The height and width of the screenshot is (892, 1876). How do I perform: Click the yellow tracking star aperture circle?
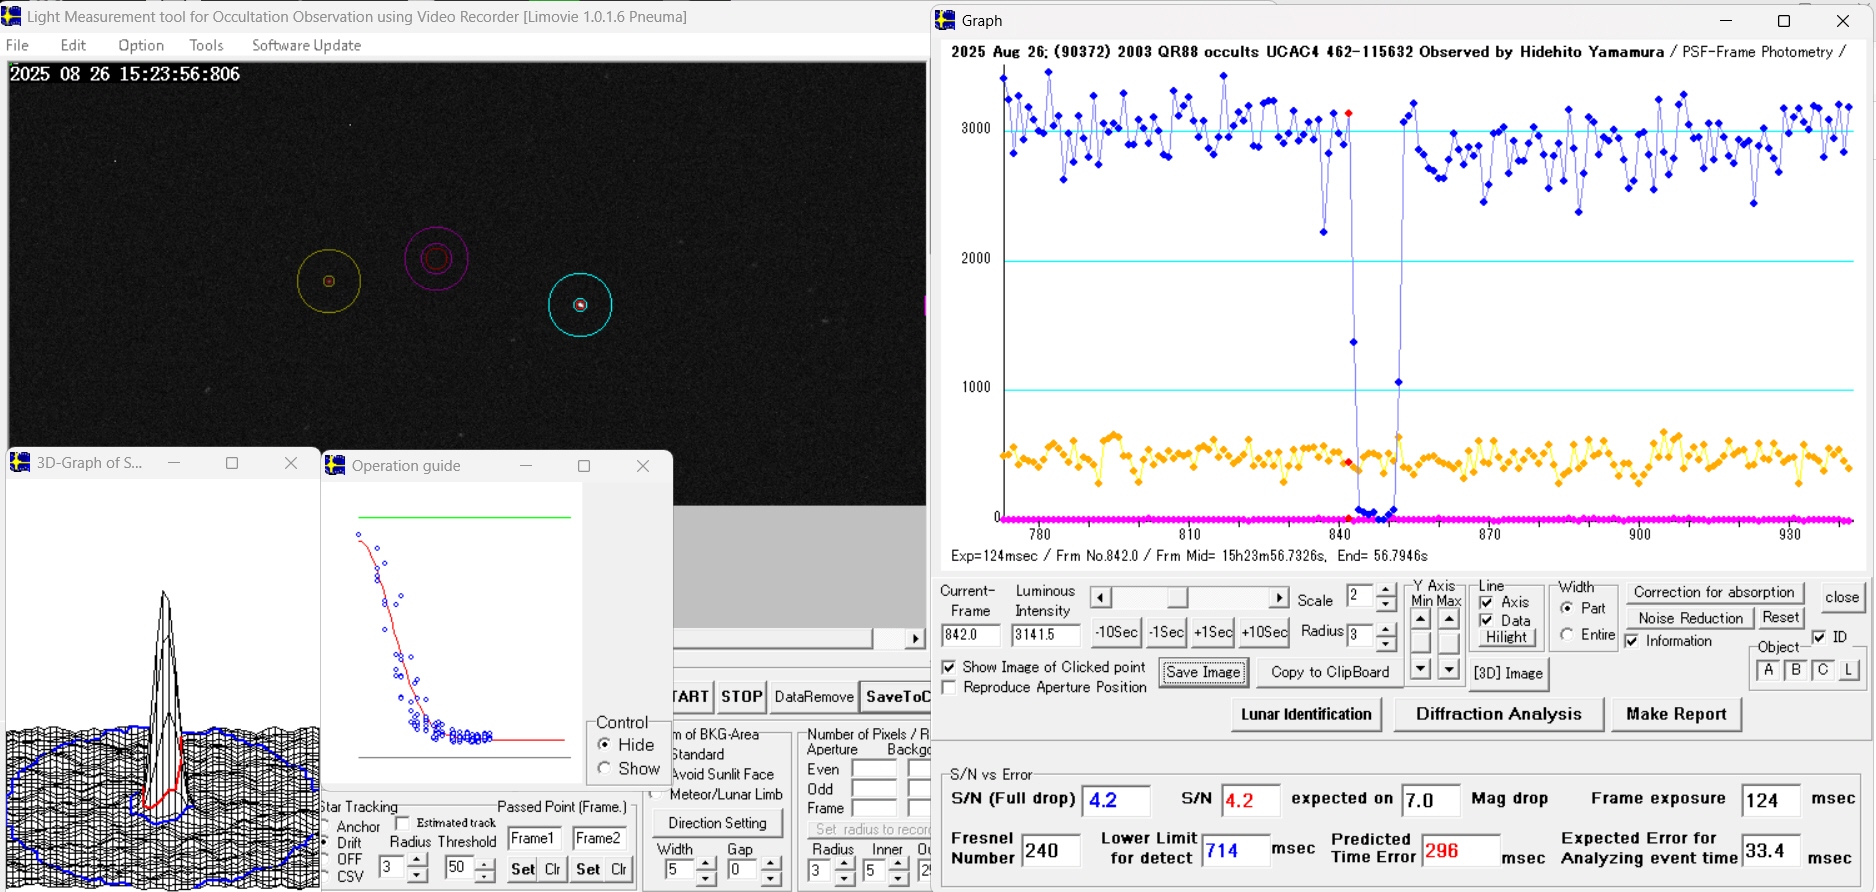click(329, 281)
